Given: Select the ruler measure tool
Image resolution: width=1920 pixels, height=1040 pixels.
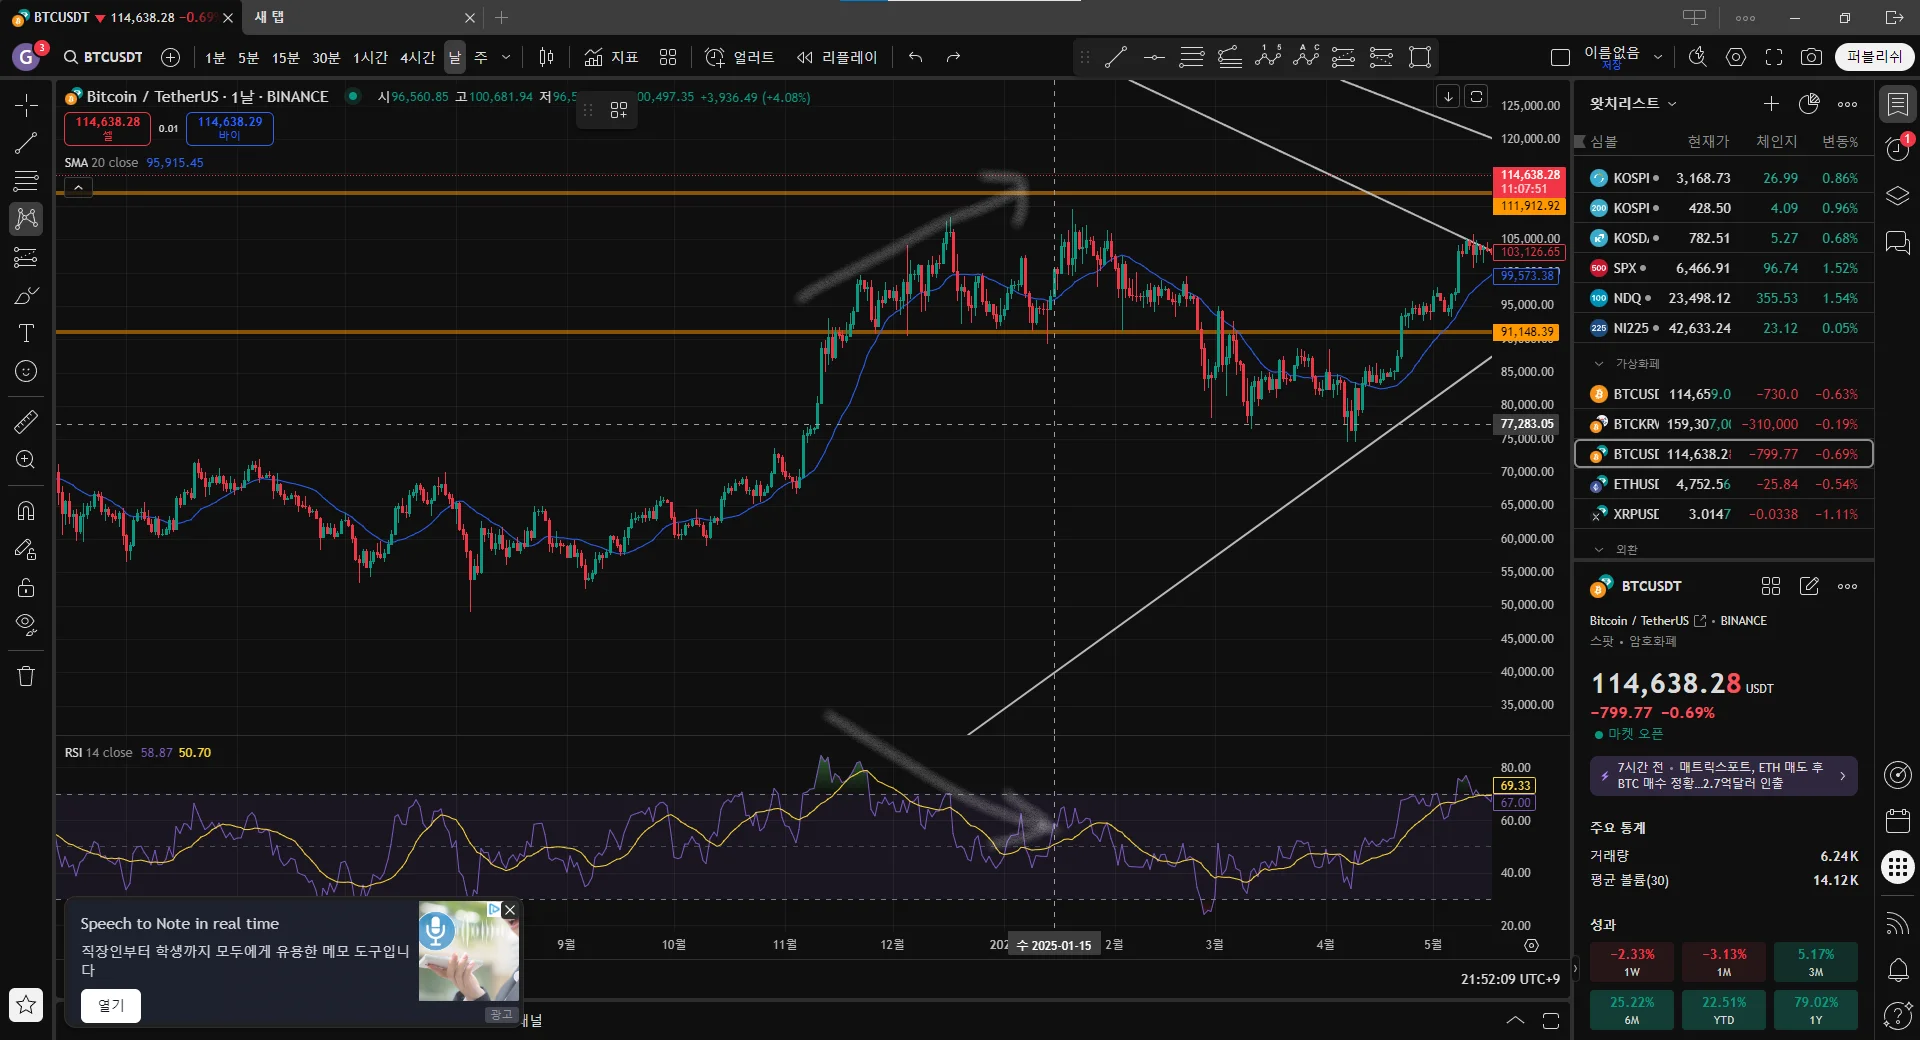Looking at the screenshot, I should (26, 422).
